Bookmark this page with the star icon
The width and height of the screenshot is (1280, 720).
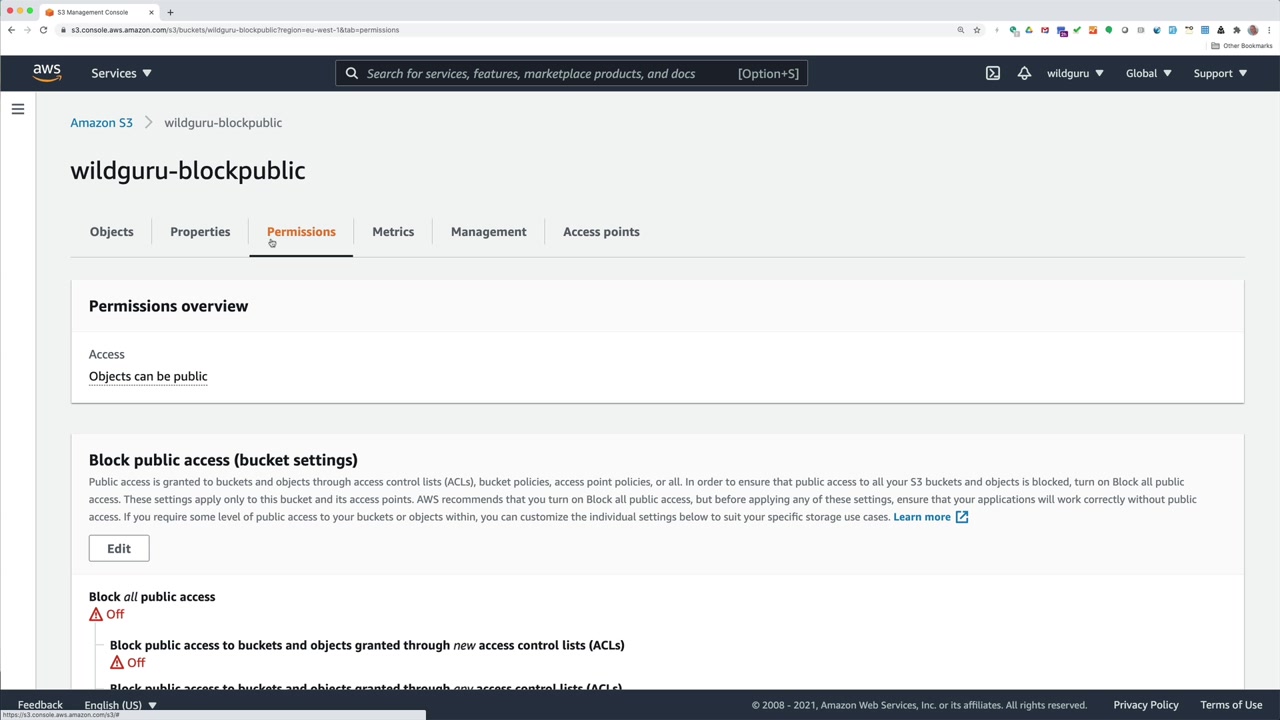tap(977, 30)
